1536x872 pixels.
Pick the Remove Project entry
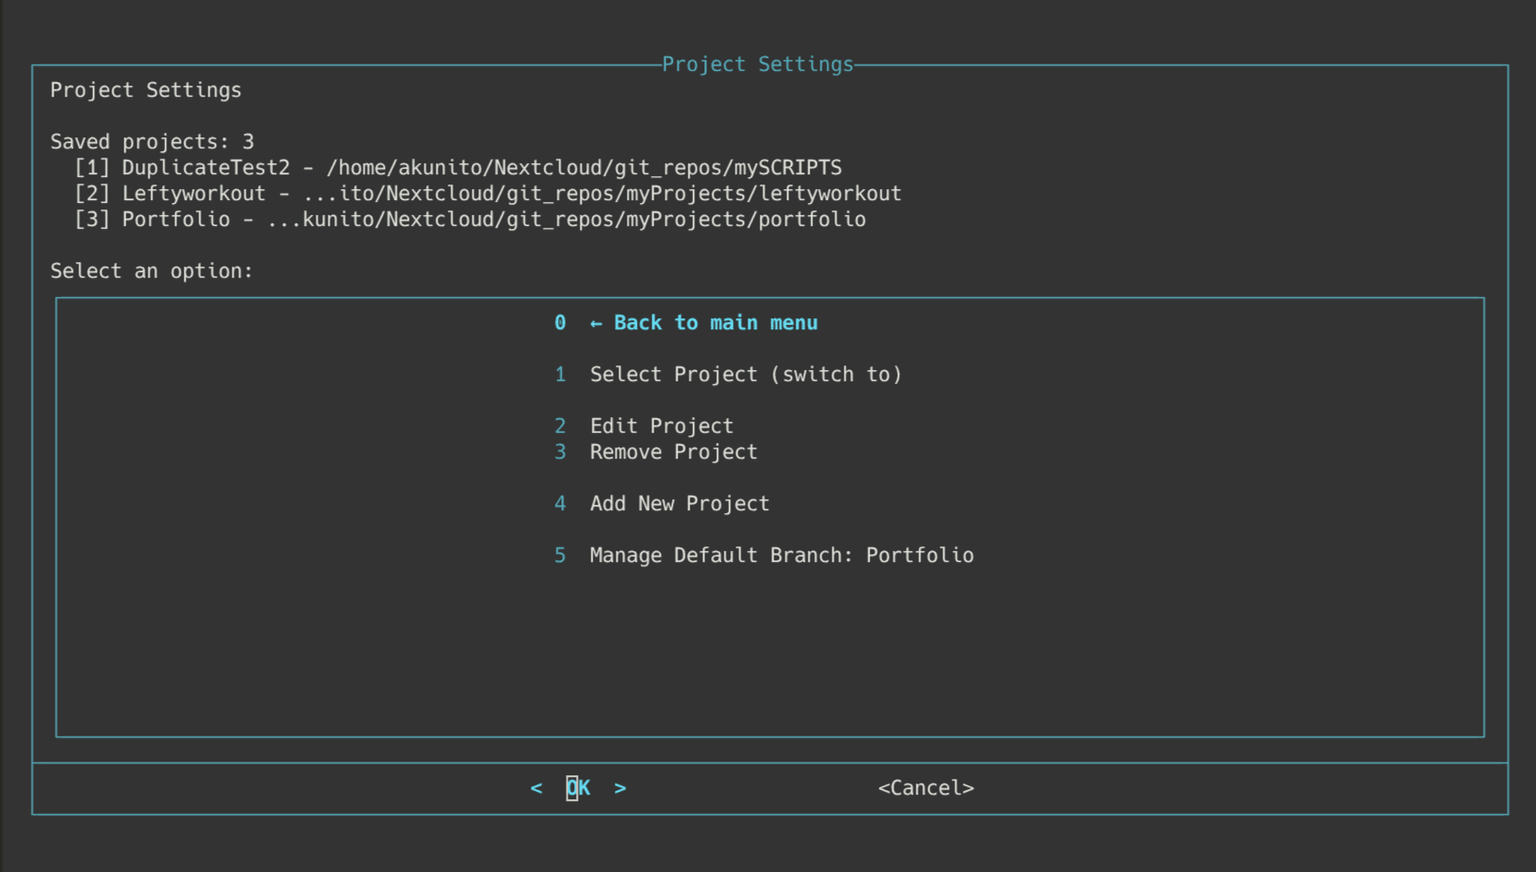[x=673, y=452]
